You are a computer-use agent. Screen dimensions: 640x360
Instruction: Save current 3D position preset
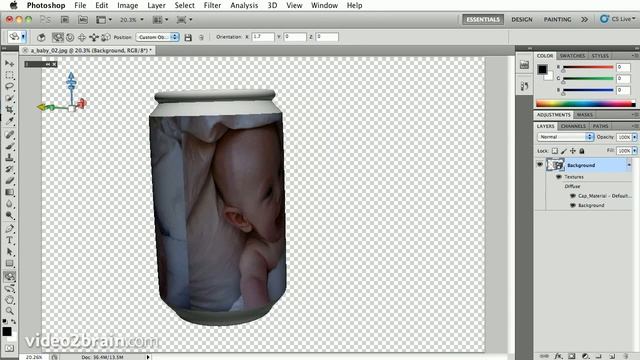[x=188, y=38]
